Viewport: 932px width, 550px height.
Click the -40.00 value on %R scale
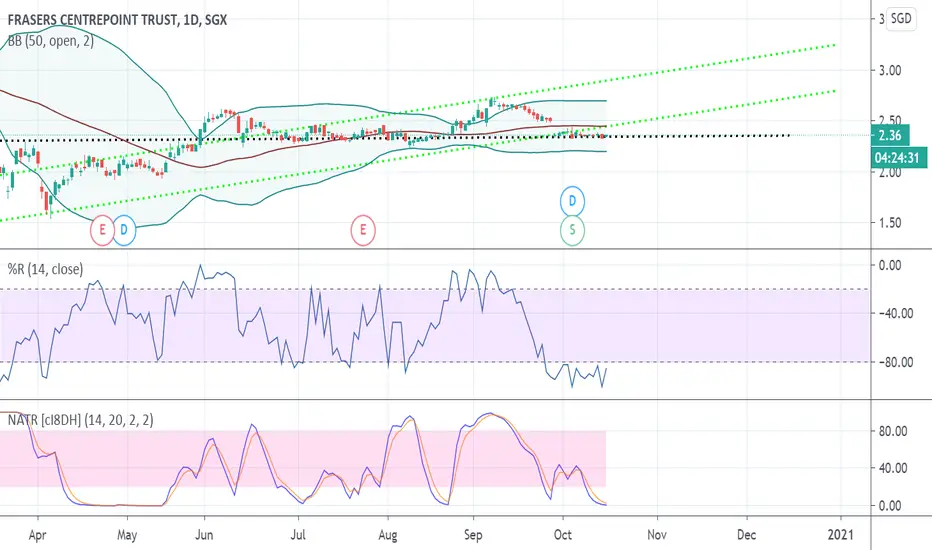click(x=896, y=313)
